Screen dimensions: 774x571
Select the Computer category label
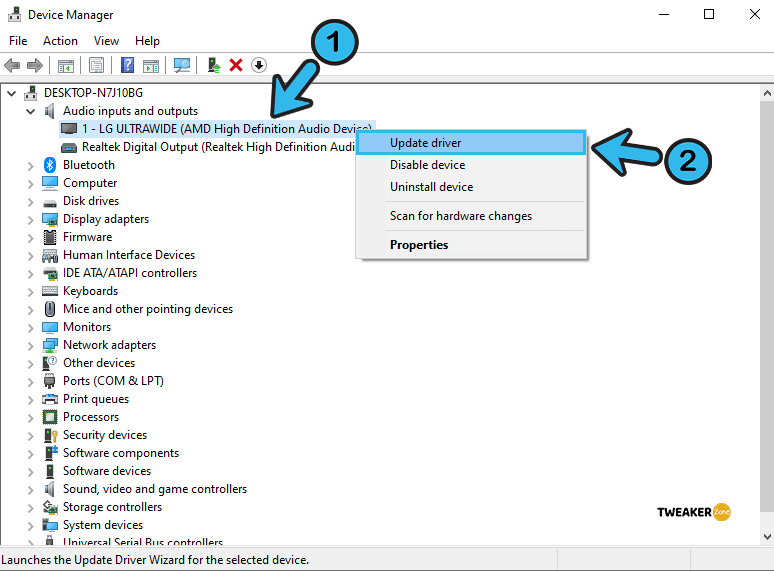coord(90,183)
